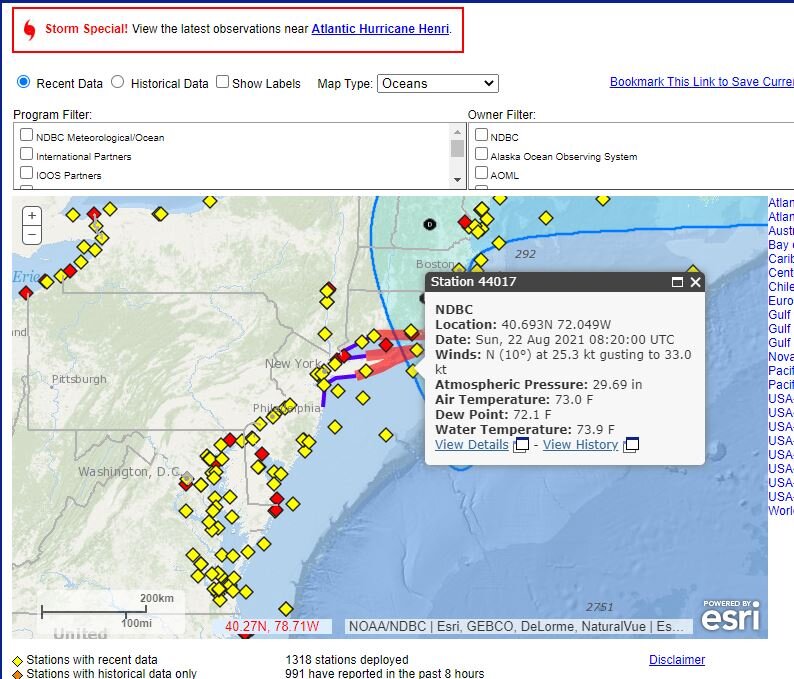Click the red hurricane symbol icon
The height and width of the screenshot is (679, 794).
[29, 30]
